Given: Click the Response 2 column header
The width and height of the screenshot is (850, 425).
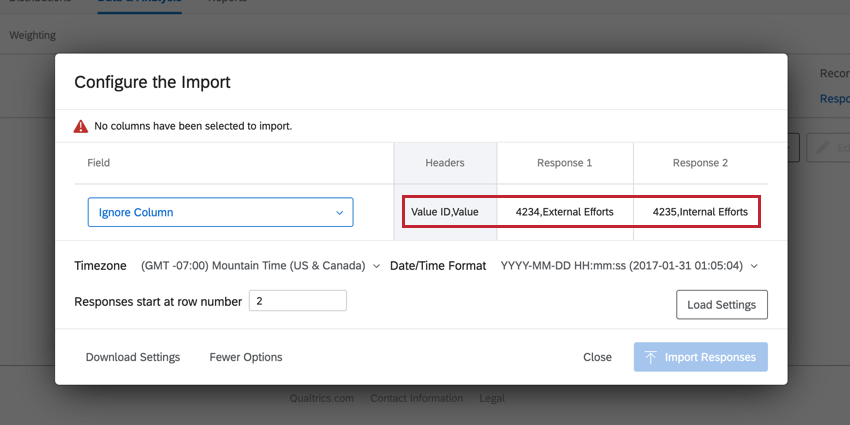Looking at the screenshot, I should [x=700, y=162].
